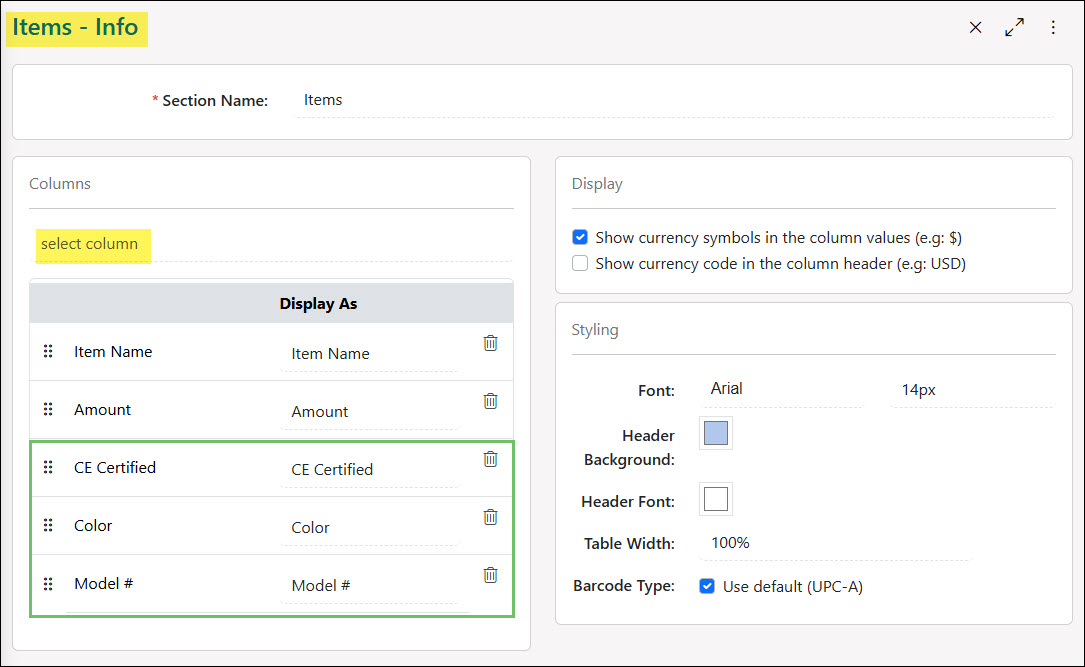
Task: Select the Color column label
Action: (93, 526)
